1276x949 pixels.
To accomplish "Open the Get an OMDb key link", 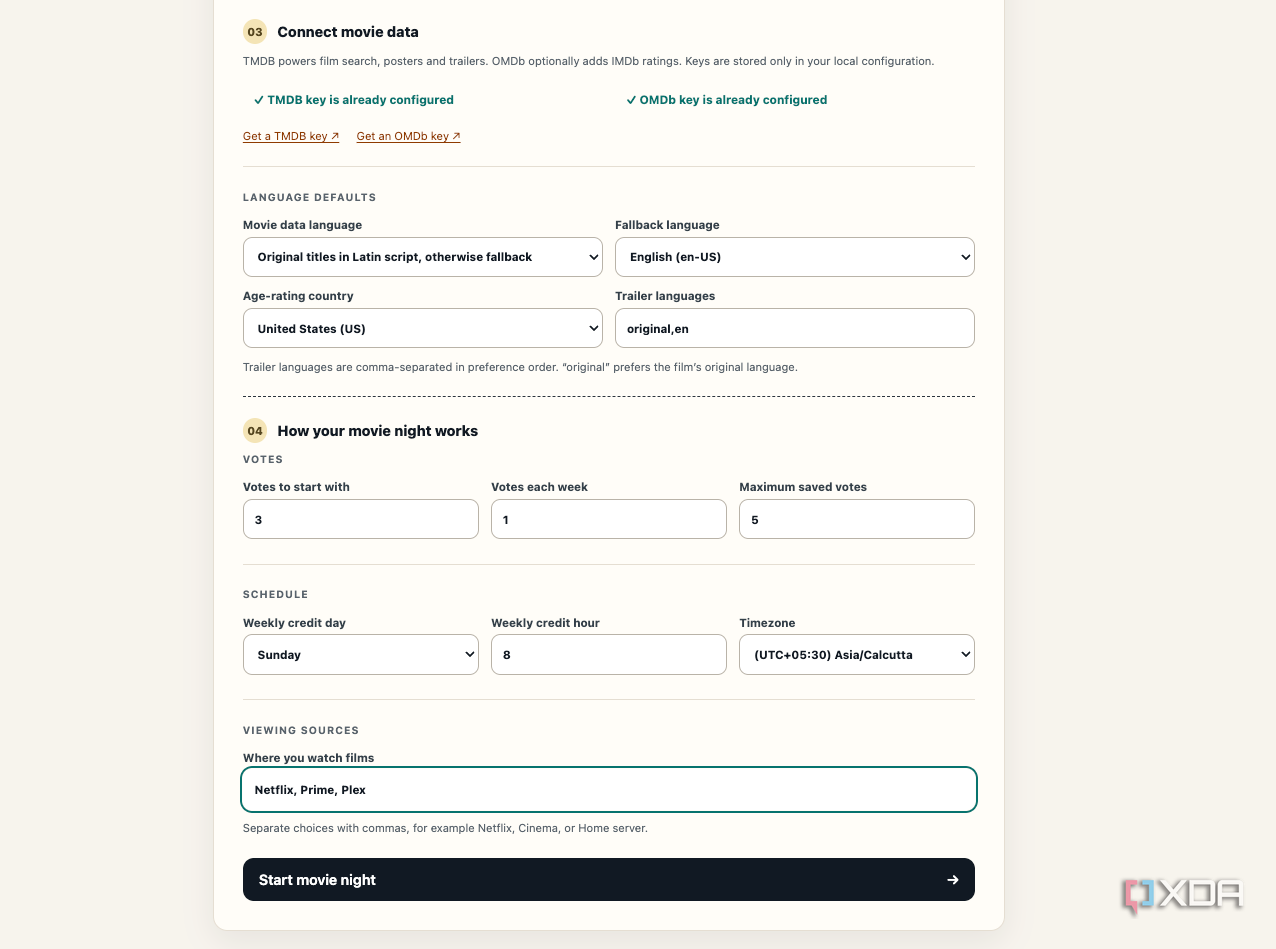I will pyautogui.click(x=408, y=136).
